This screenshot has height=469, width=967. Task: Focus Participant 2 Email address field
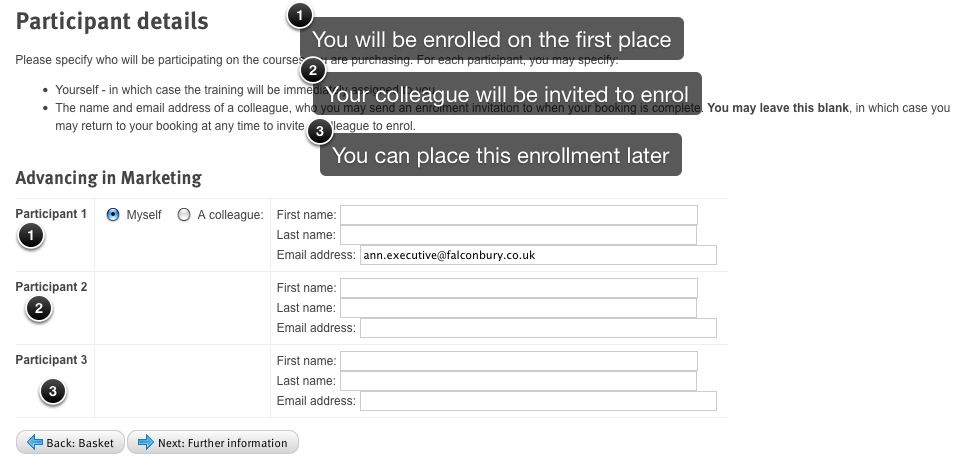point(538,328)
